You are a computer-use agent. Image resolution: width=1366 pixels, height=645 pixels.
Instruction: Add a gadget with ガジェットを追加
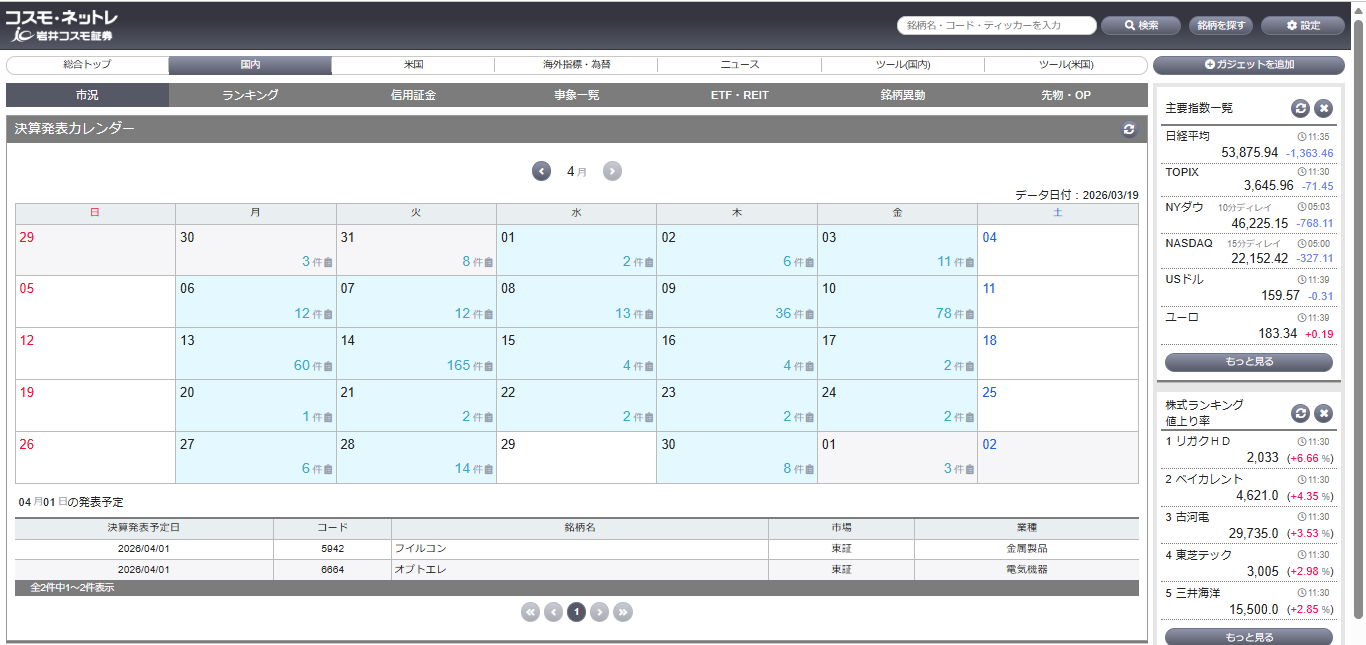1248,65
